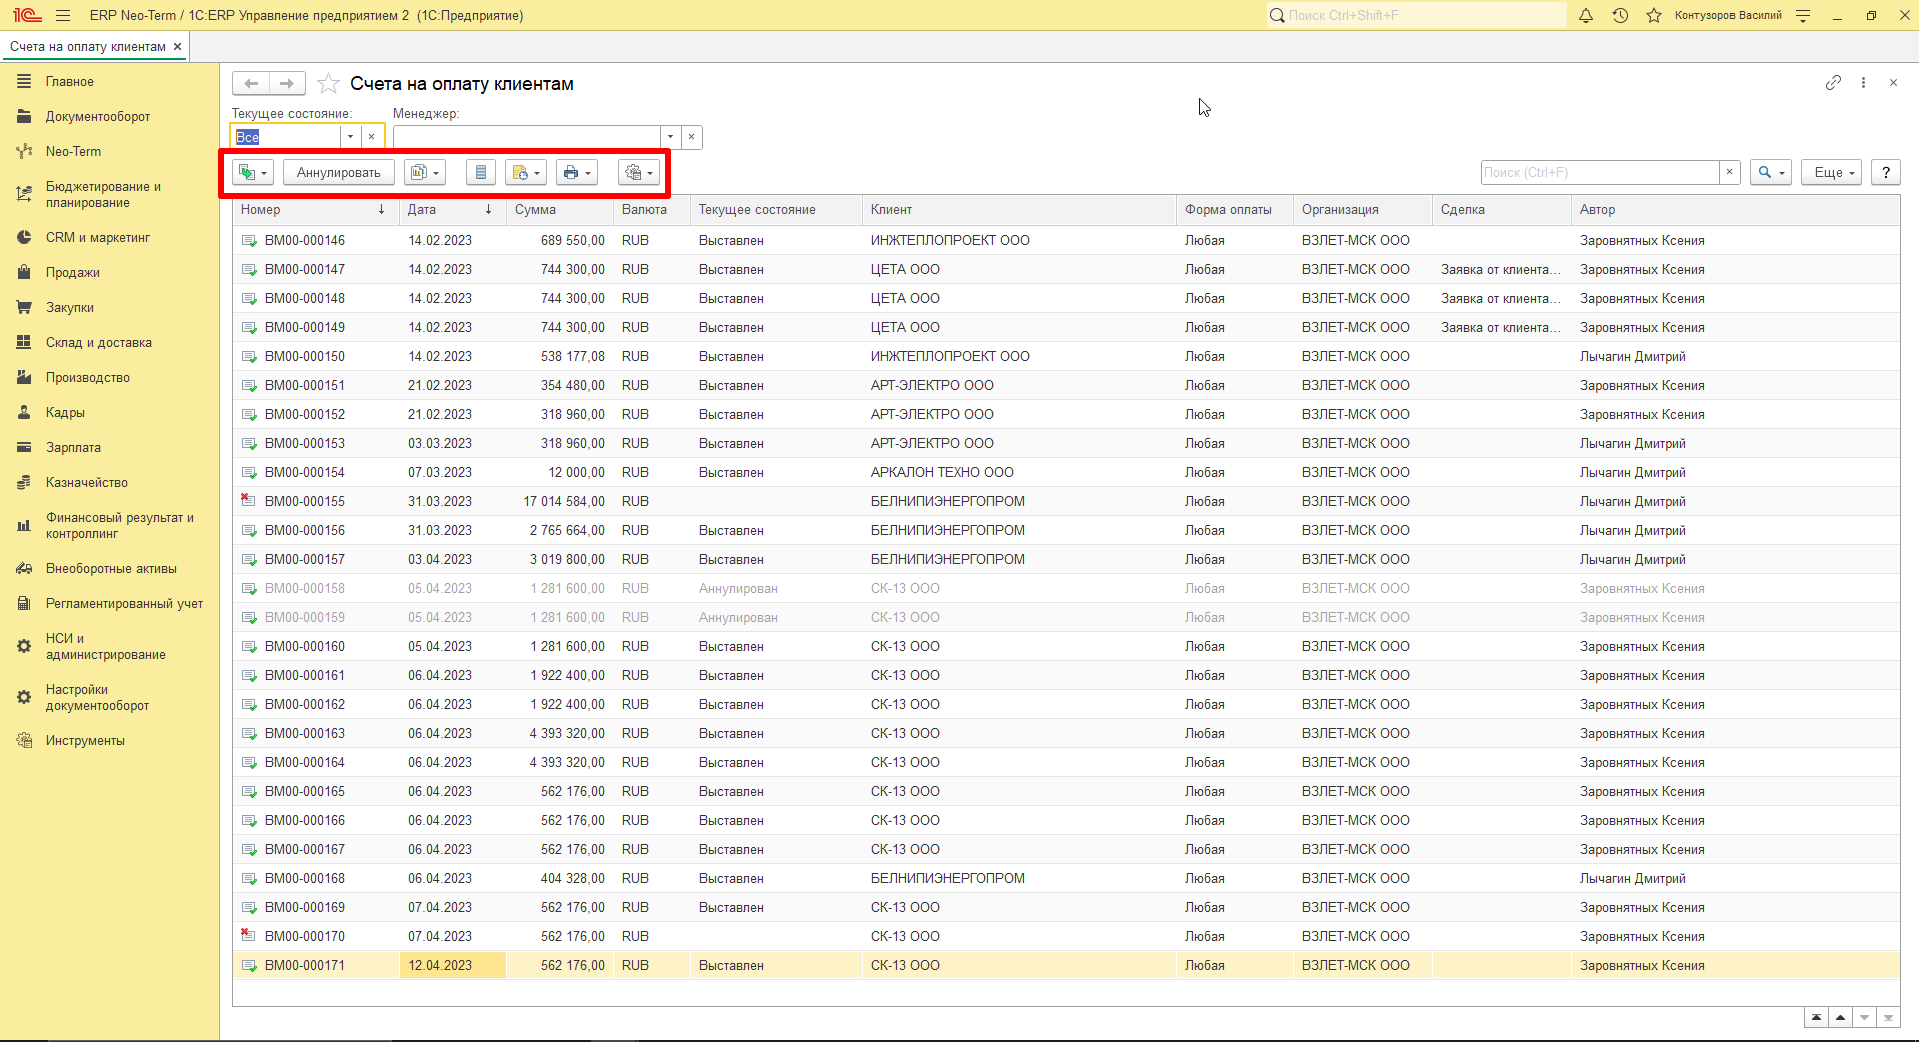This screenshot has width=1919, height=1042.
Task: Open the Еще menu dropdown
Action: tap(1834, 172)
